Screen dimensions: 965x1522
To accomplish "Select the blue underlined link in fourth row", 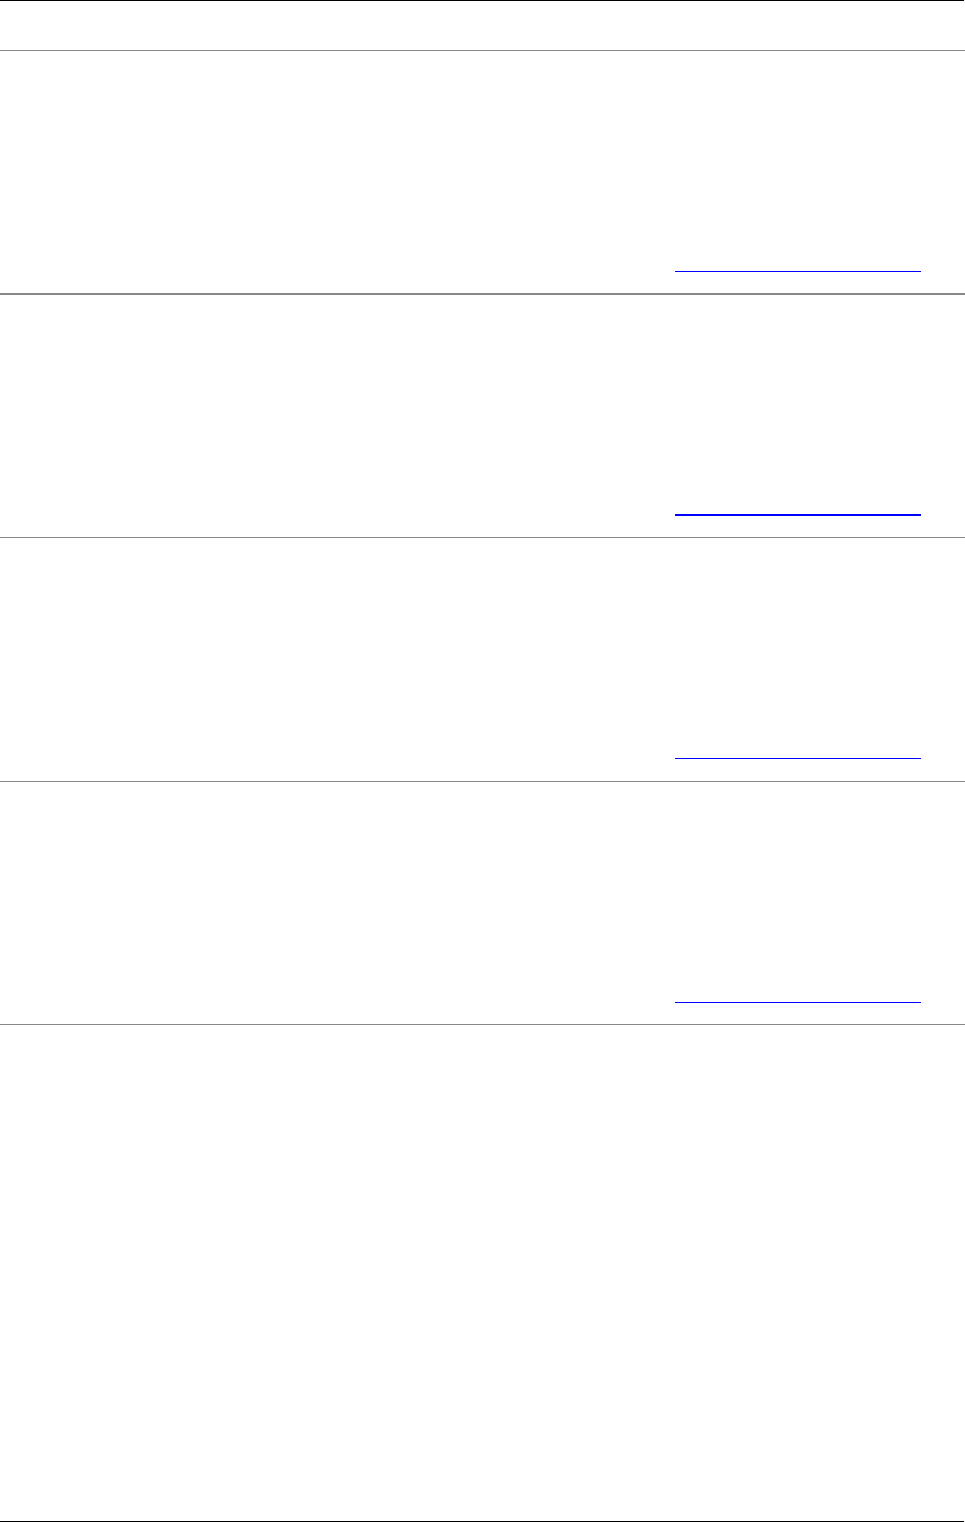I will pyautogui.click(x=797, y=1001).
